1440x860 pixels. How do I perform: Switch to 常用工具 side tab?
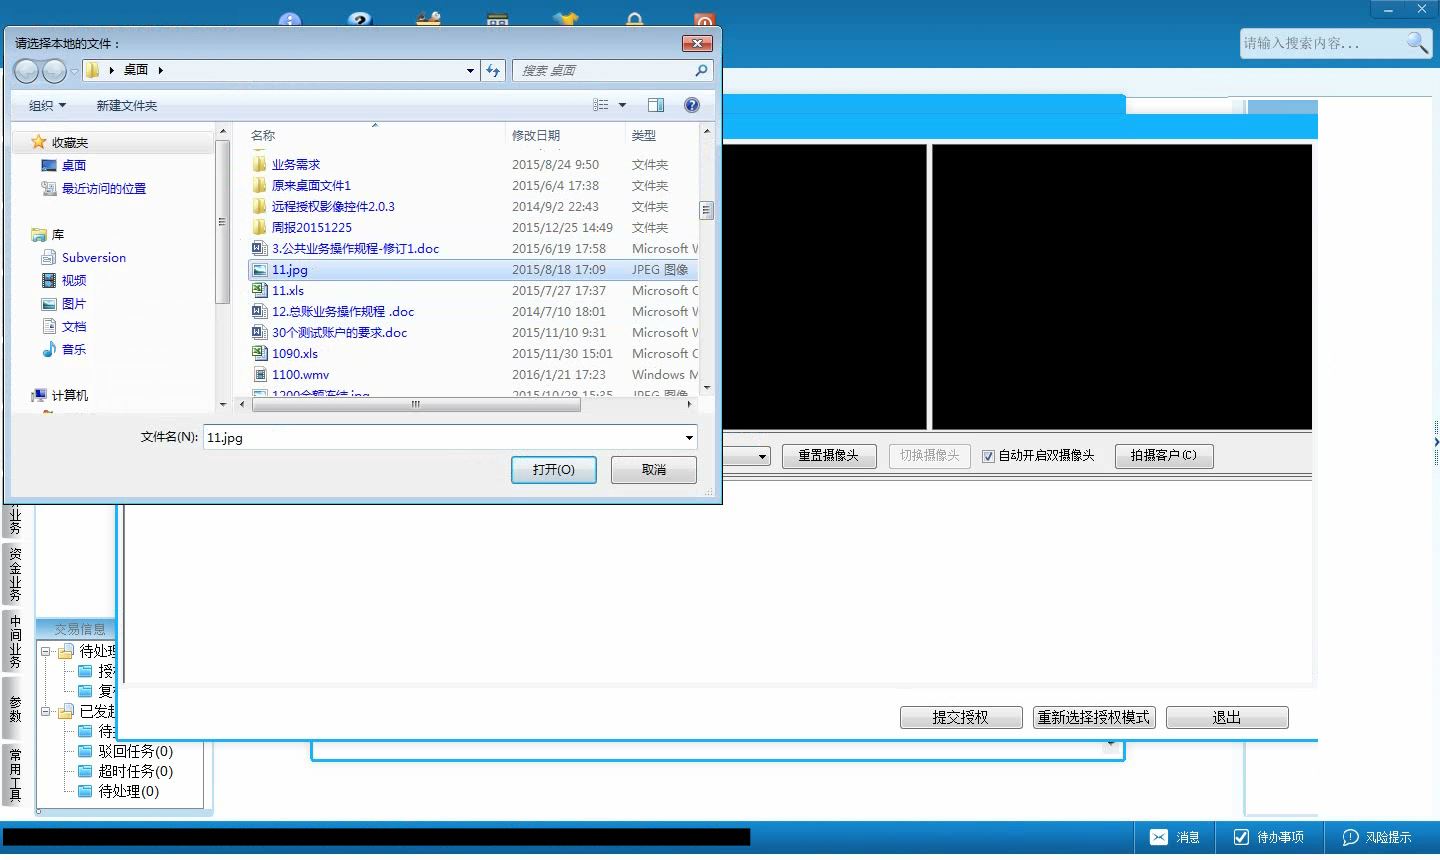(x=15, y=774)
